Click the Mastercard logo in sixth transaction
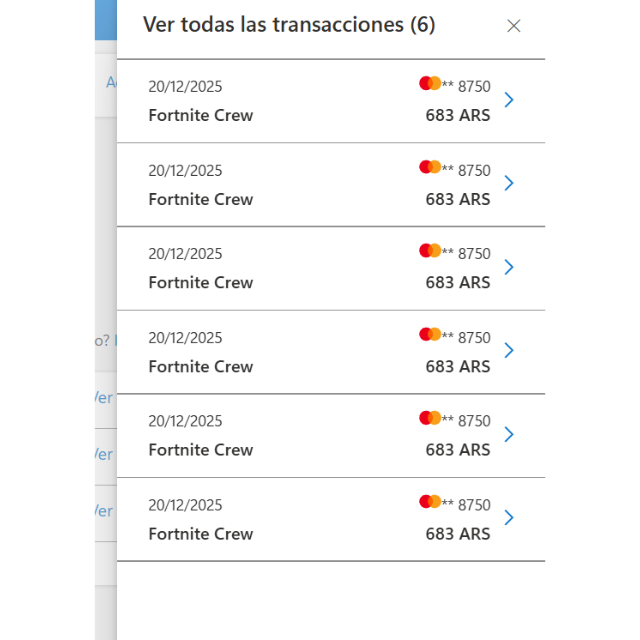 click(430, 502)
